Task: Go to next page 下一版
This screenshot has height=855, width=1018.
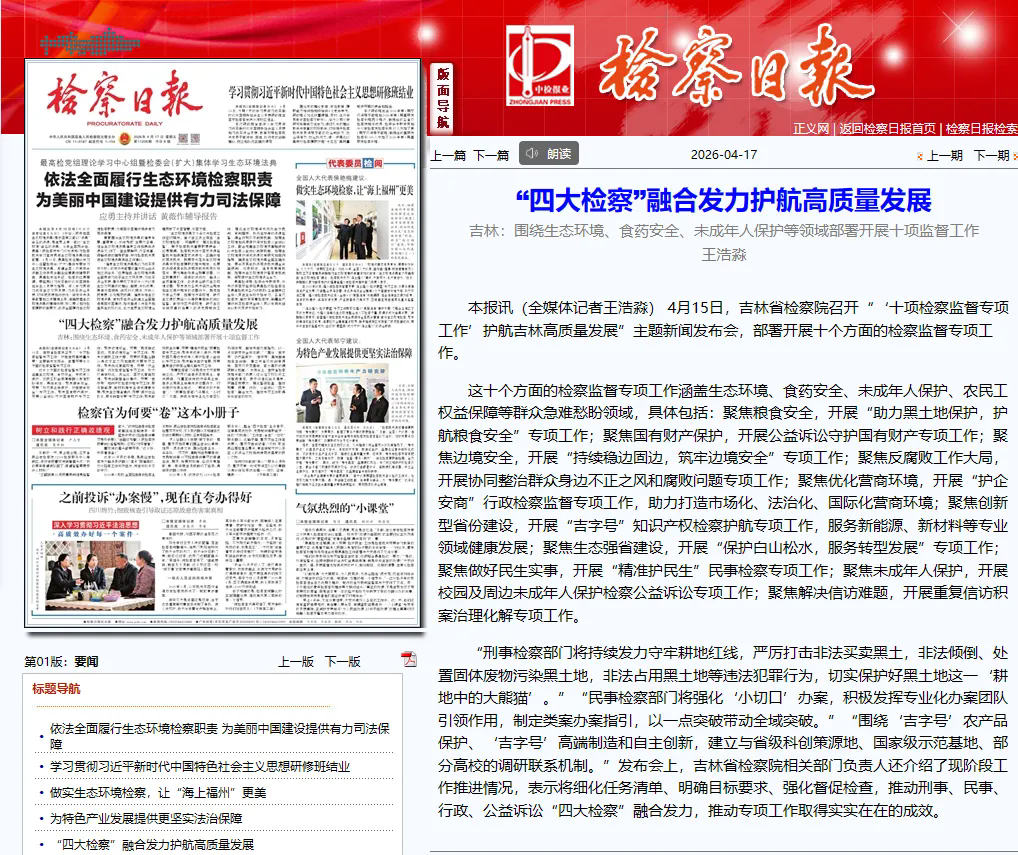Action: 342,661
